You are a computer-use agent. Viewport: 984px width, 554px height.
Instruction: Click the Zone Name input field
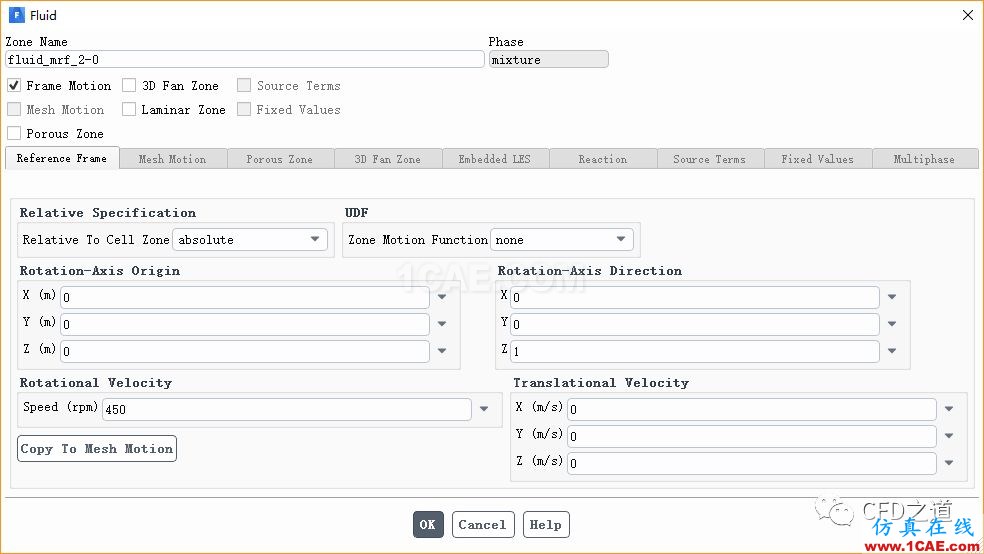tap(245, 60)
